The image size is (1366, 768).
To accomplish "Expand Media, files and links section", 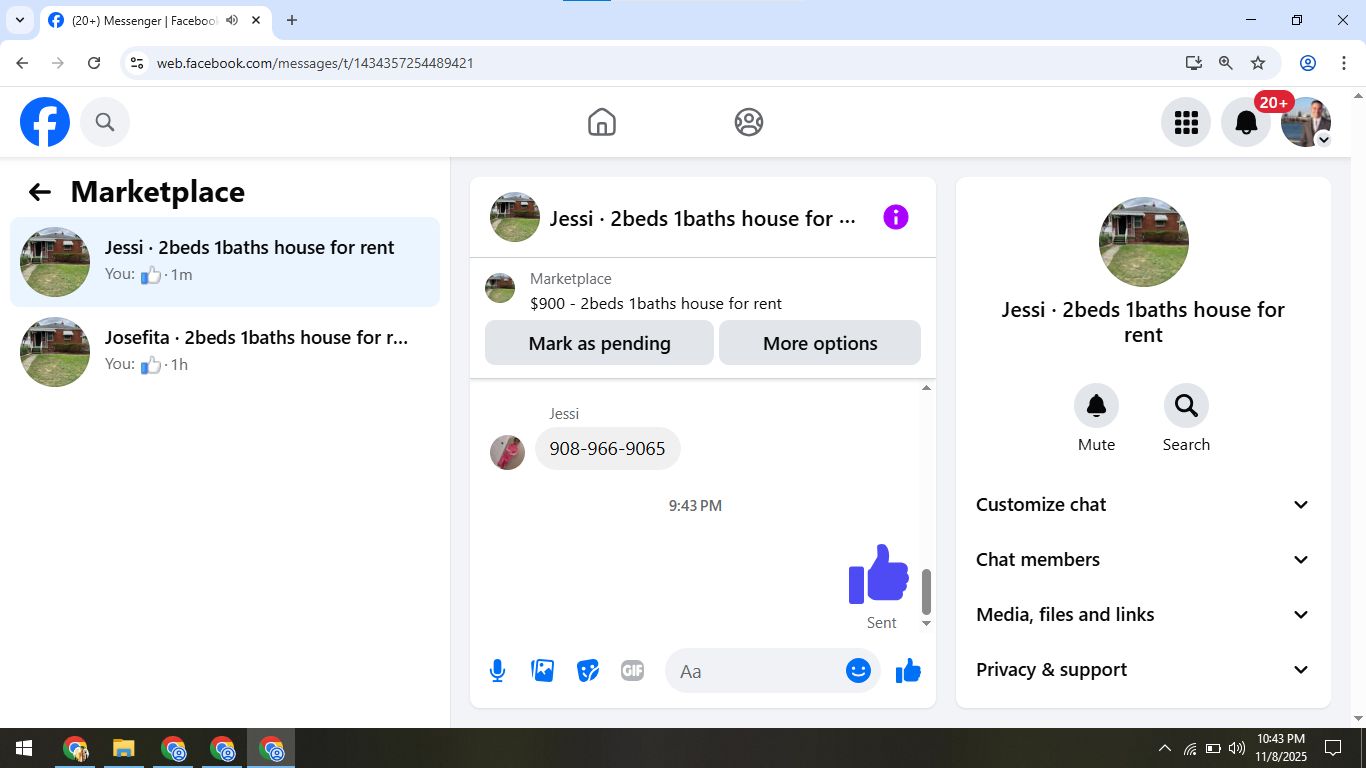I will coord(1143,615).
